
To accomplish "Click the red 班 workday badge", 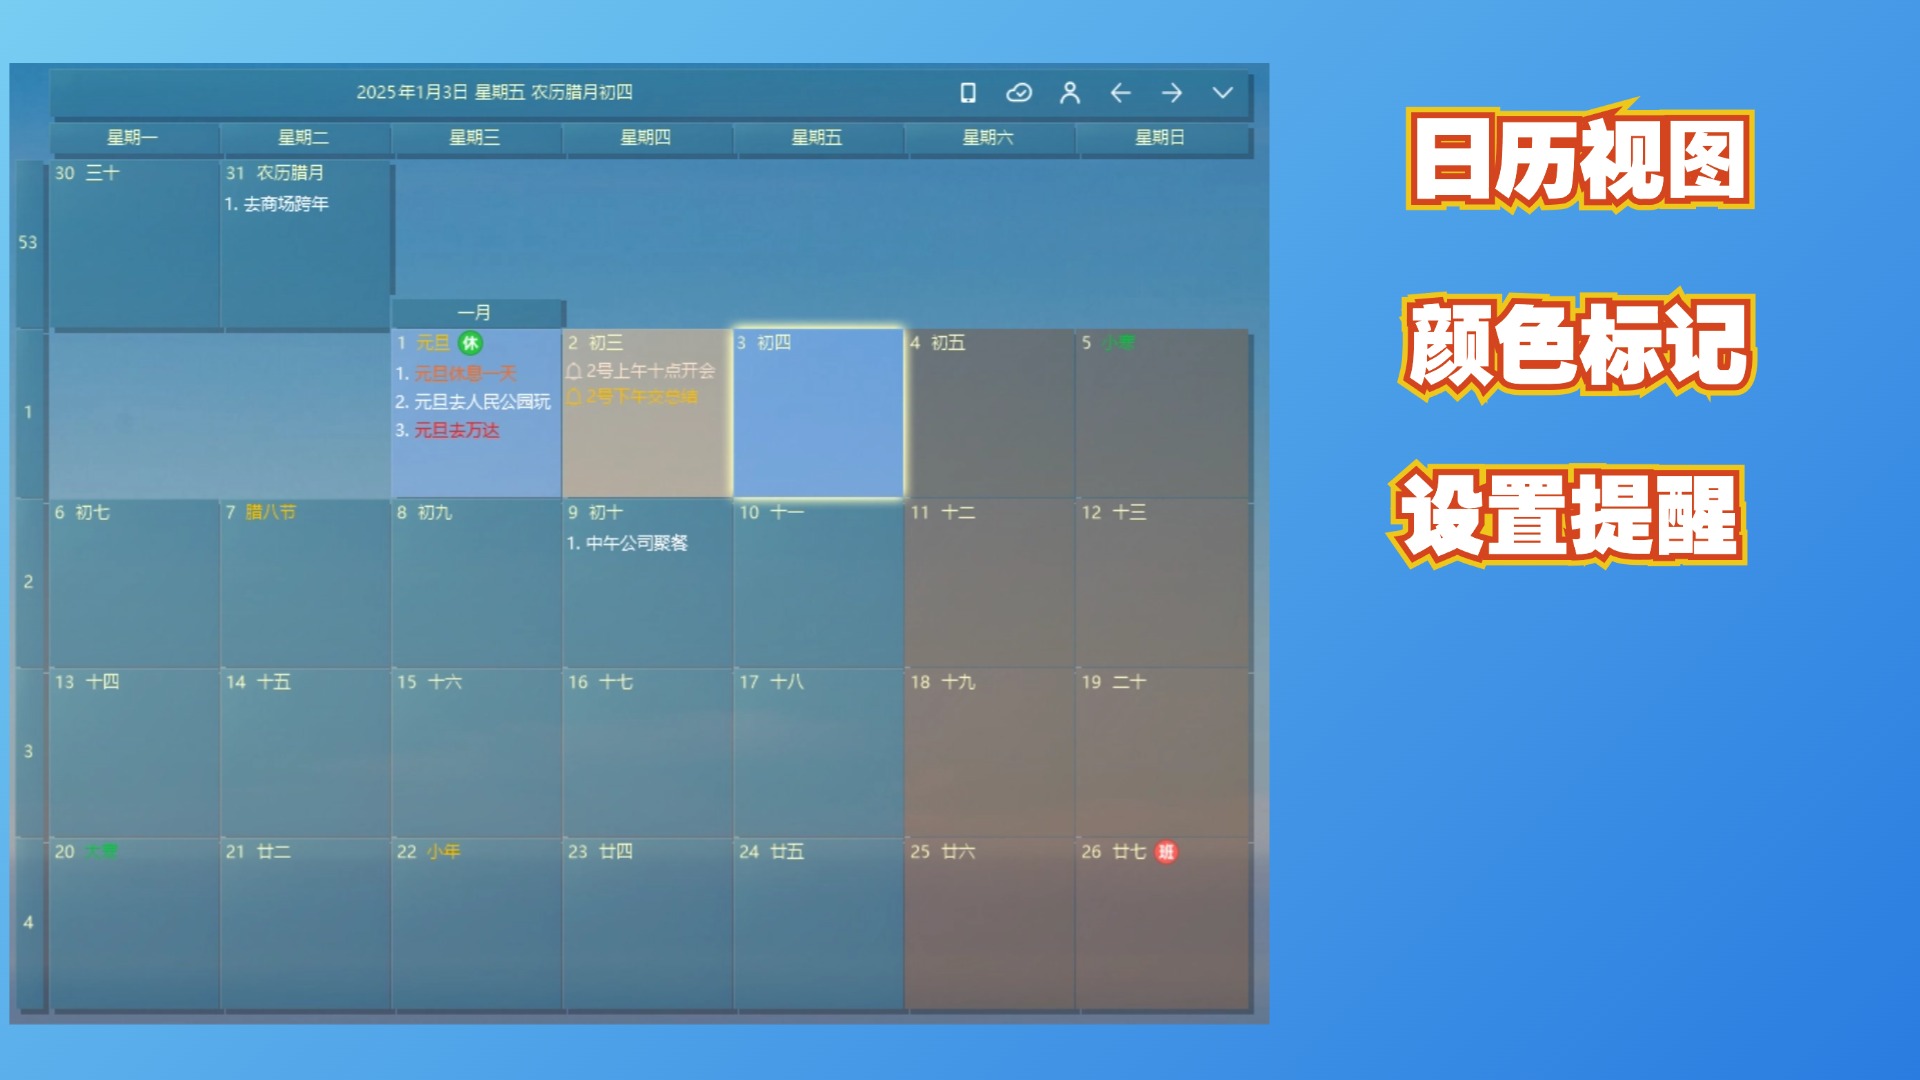I will tap(1166, 852).
